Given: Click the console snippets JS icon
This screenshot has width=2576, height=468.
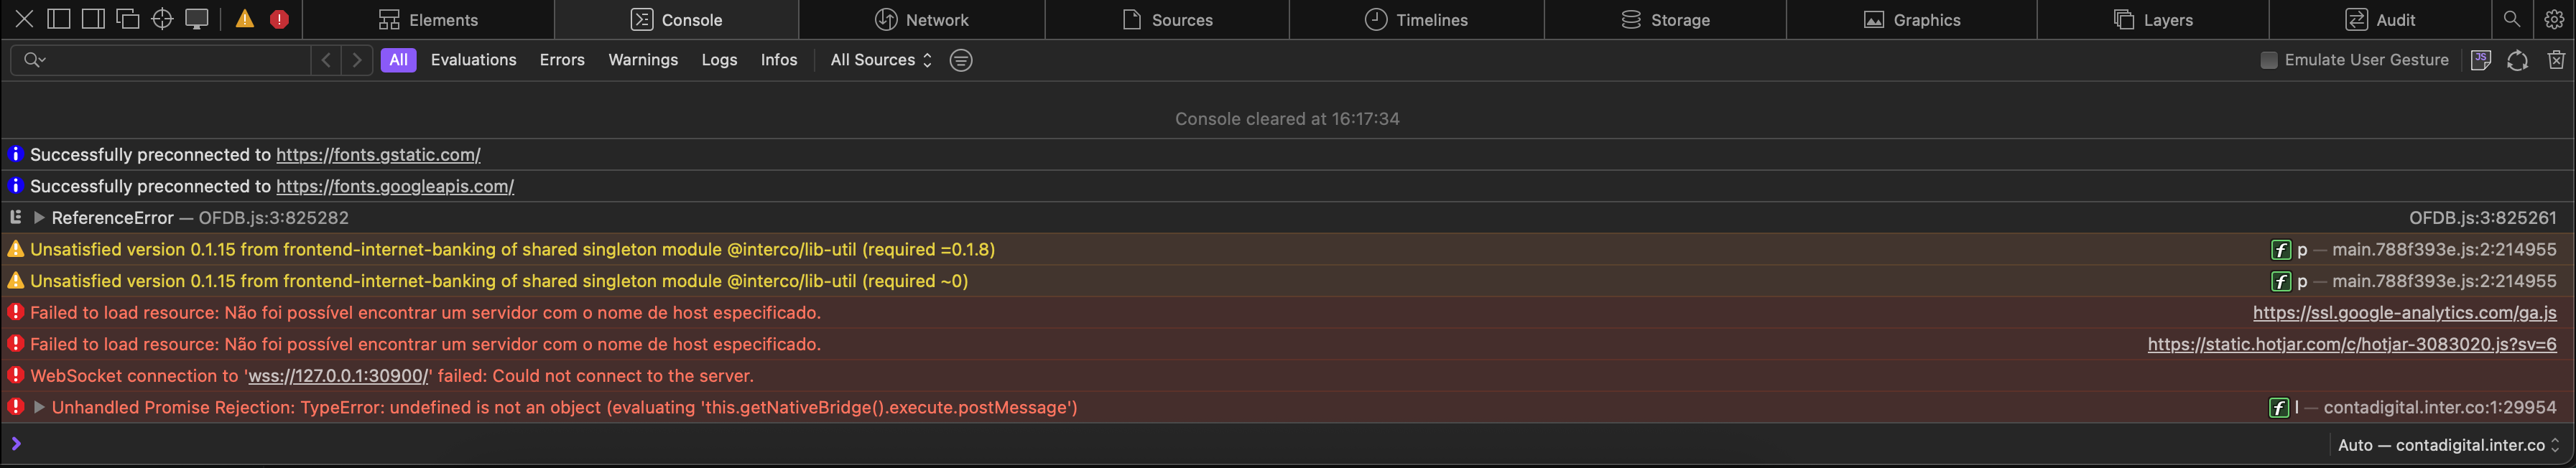Looking at the screenshot, I should [x=2480, y=60].
